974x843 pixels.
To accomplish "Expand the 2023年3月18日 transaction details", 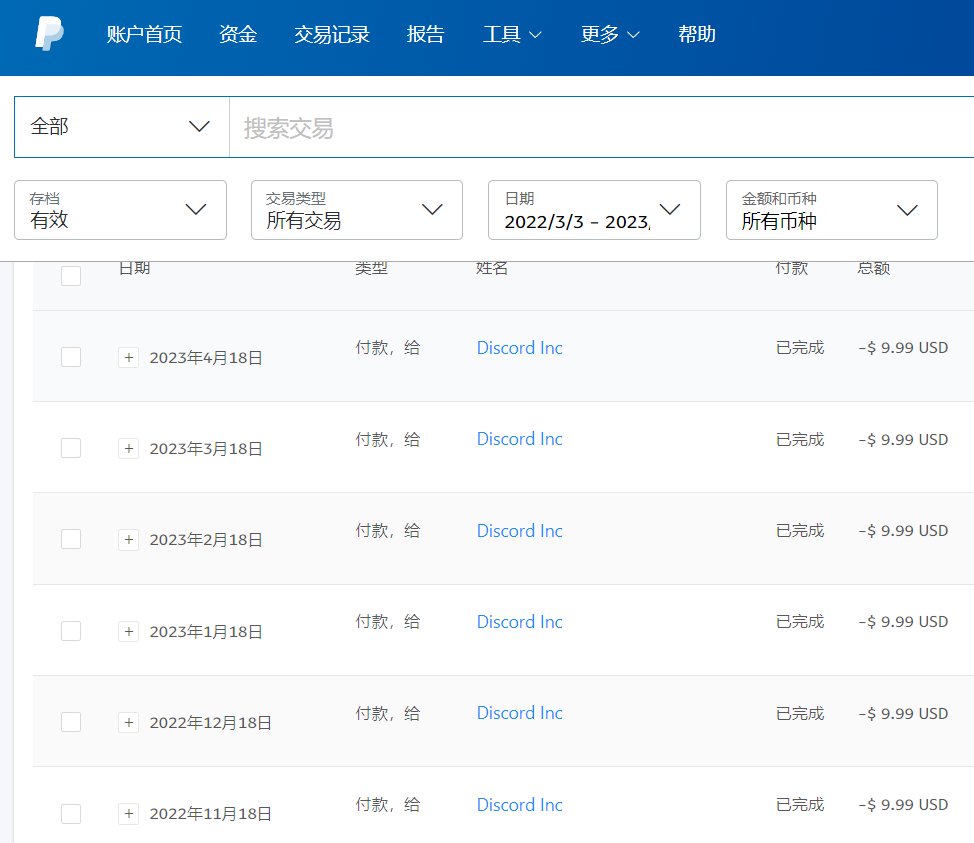I will tap(129, 449).
